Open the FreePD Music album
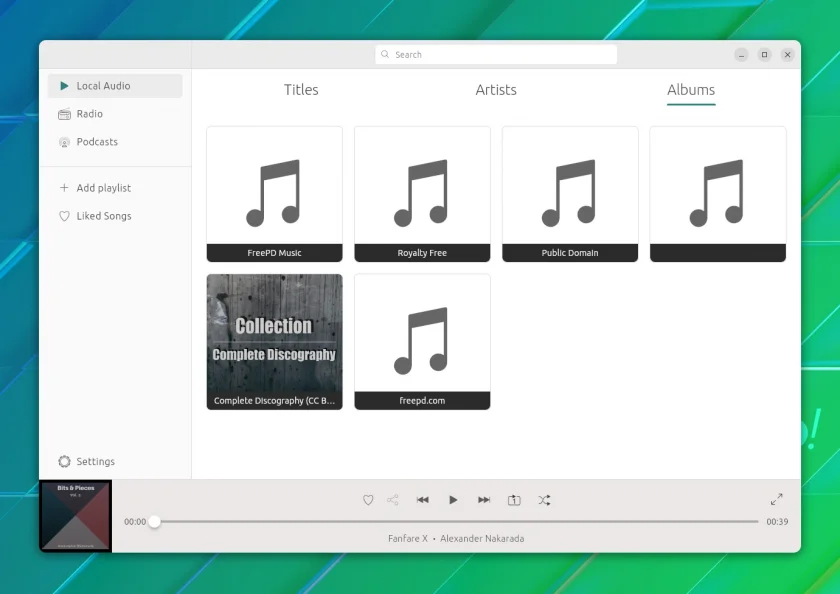This screenshot has width=840, height=594. [274, 194]
